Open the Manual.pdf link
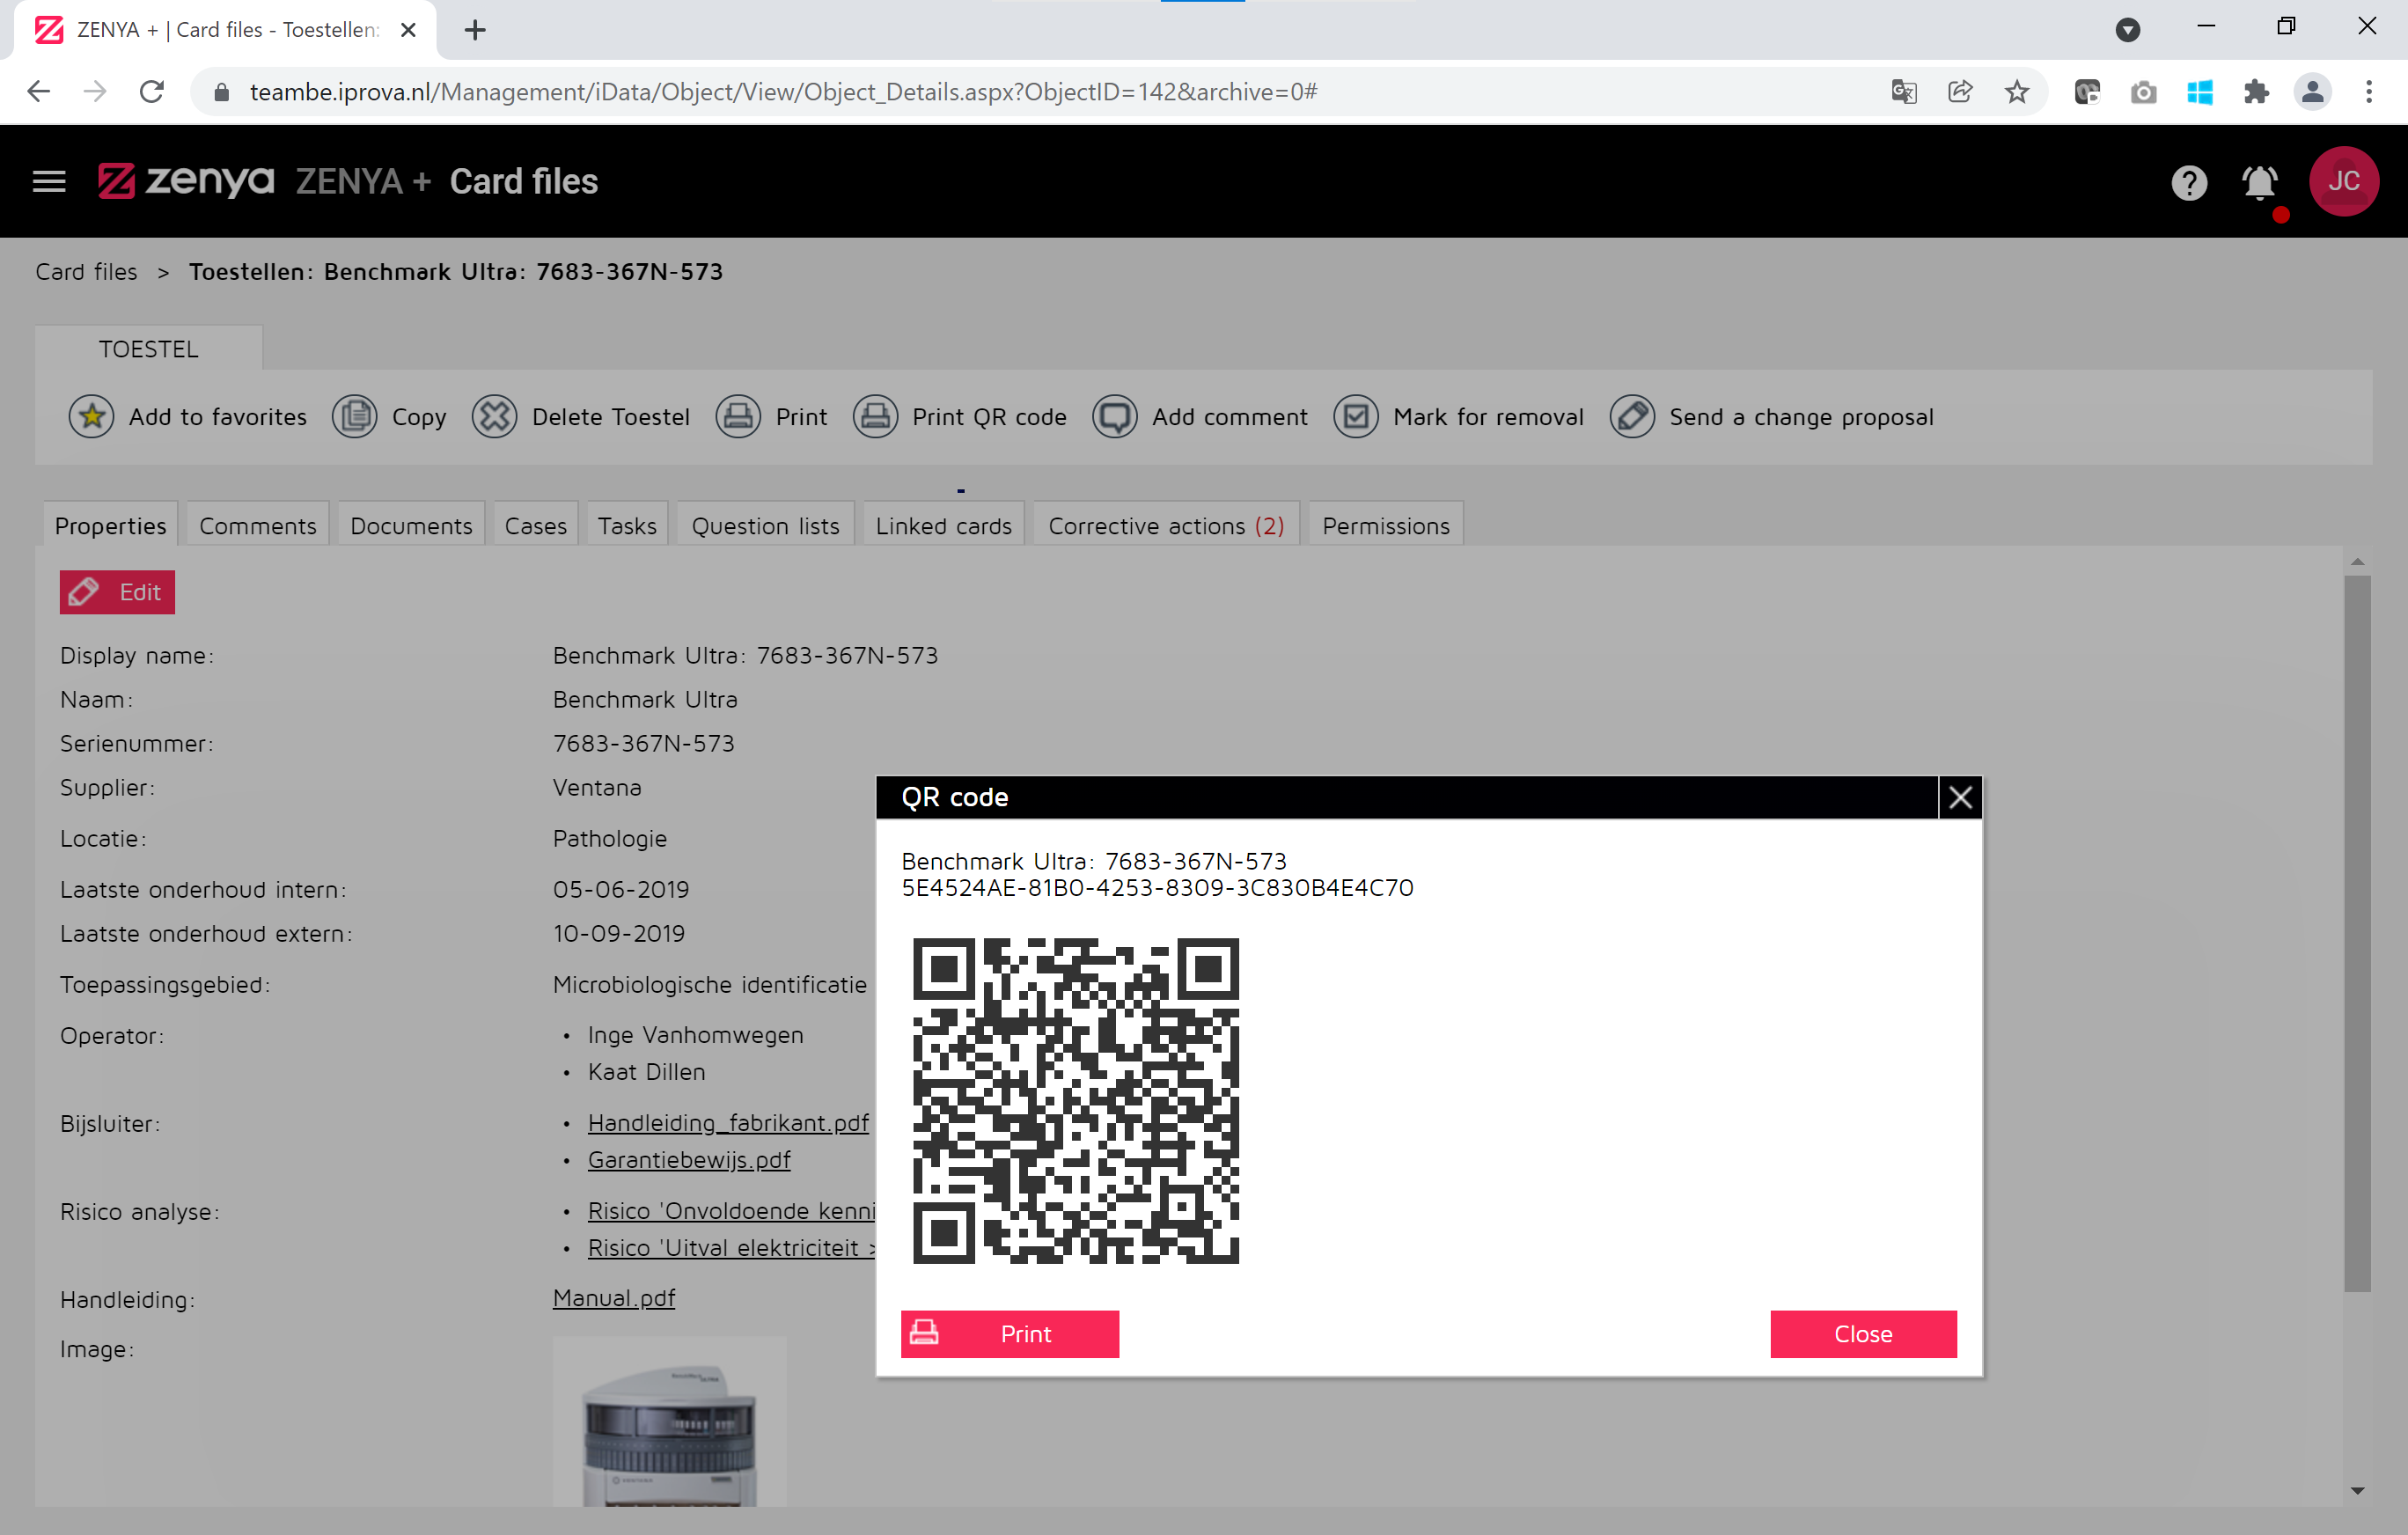The width and height of the screenshot is (2408, 1535). point(614,1297)
